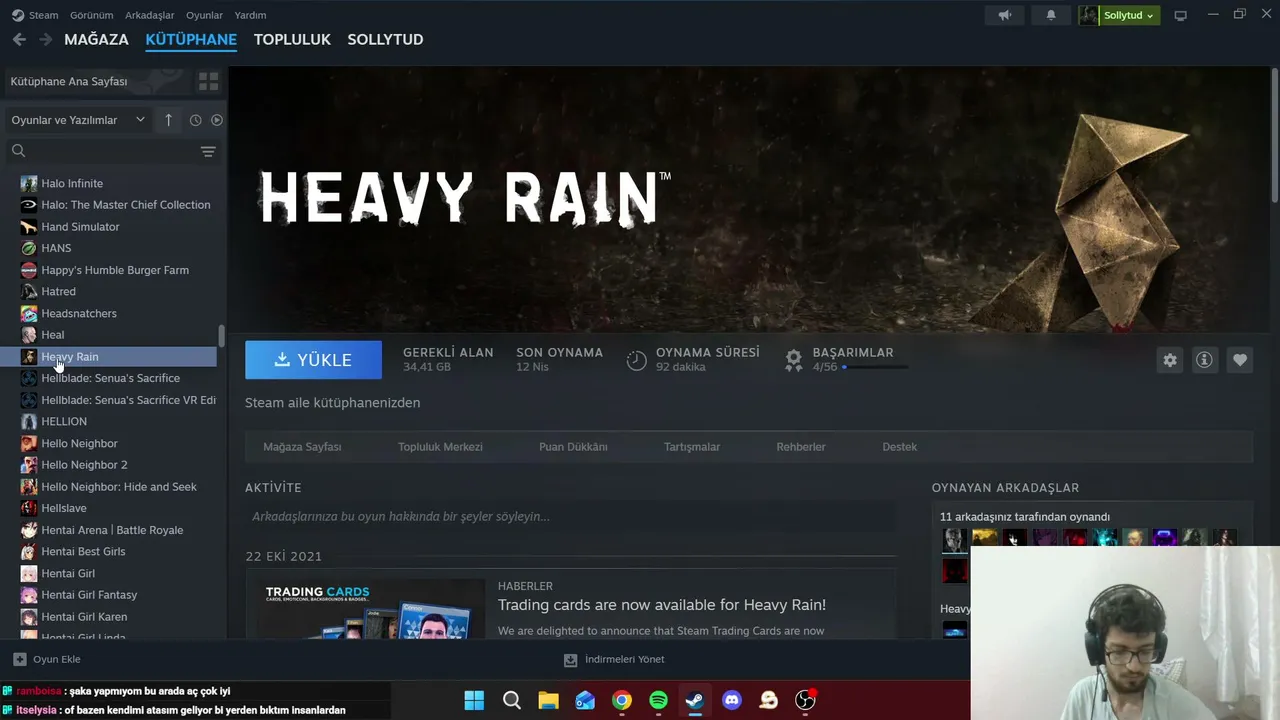Open the Destek link
The height and width of the screenshot is (720, 1280).
899,447
